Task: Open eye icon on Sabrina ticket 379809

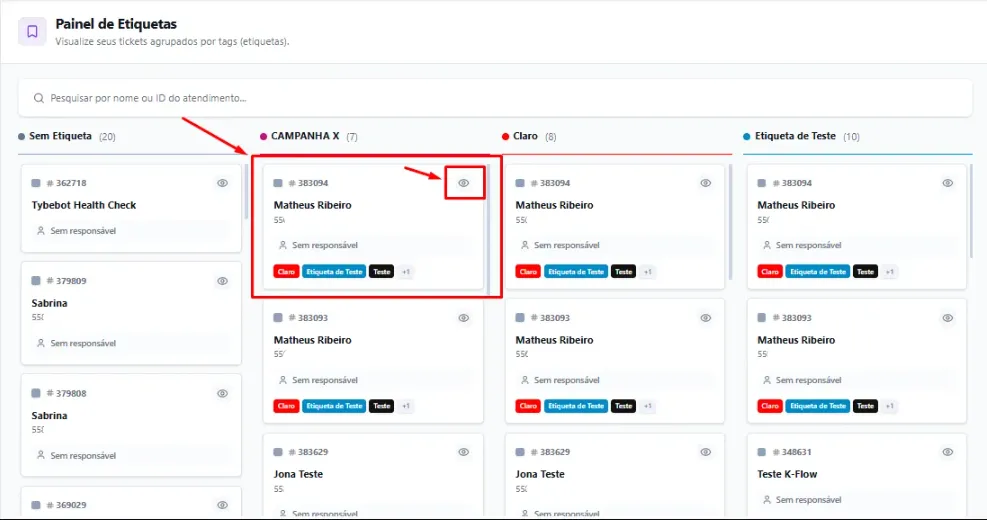Action: point(222,281)
